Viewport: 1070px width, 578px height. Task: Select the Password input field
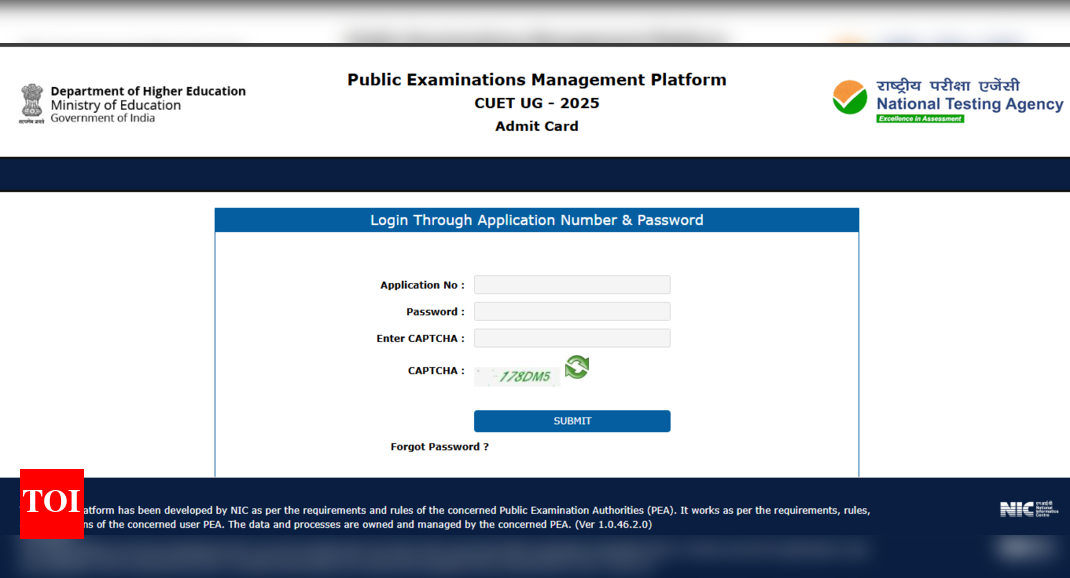pyautogui.click(x=572, y=312)
